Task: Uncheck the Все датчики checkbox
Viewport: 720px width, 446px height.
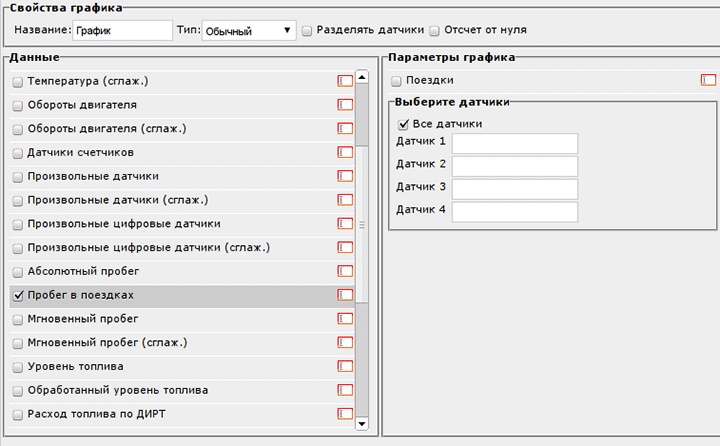Action: (403, 124)
